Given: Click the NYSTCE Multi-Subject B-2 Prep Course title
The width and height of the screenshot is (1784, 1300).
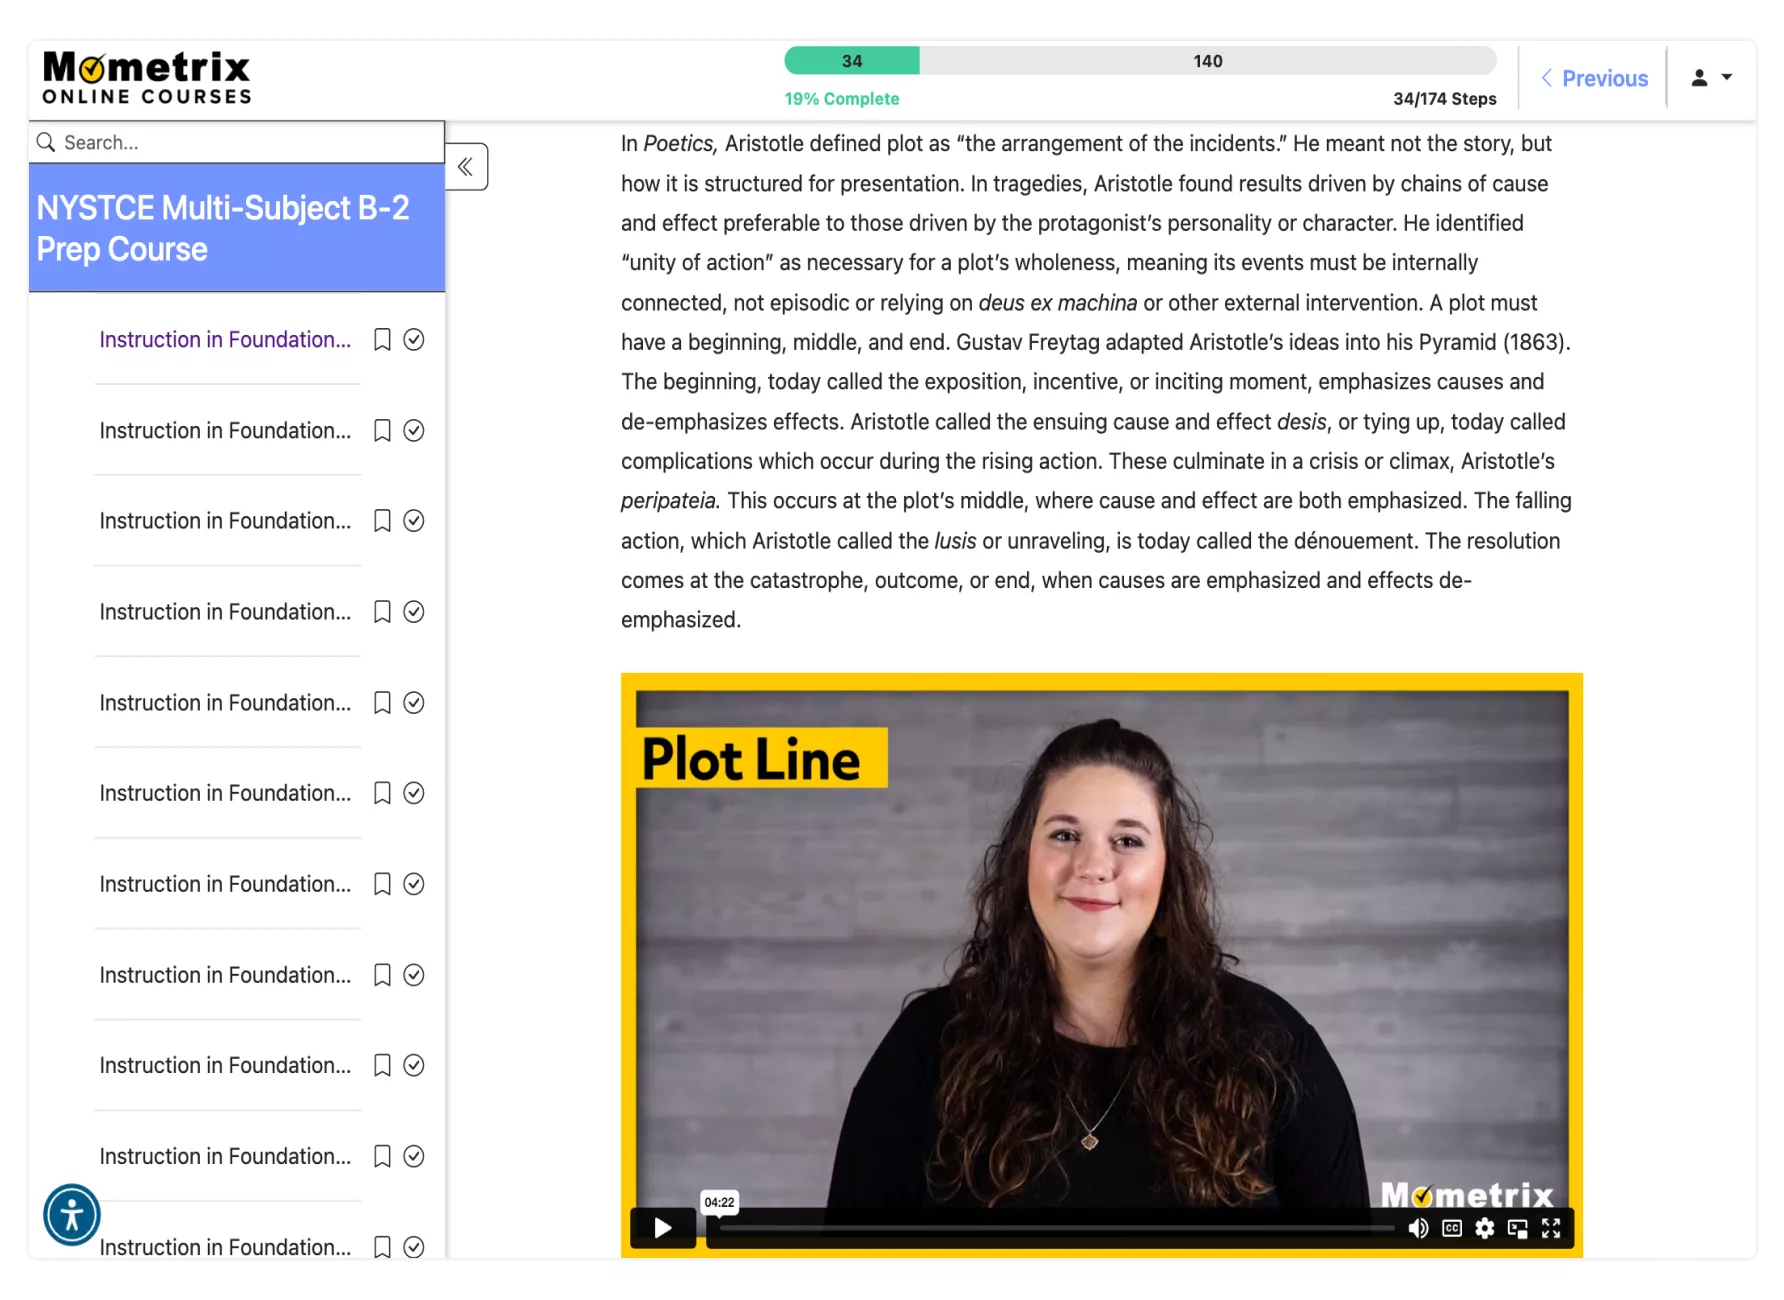Looking at the screenshot, I should click(x=223, y=228).
